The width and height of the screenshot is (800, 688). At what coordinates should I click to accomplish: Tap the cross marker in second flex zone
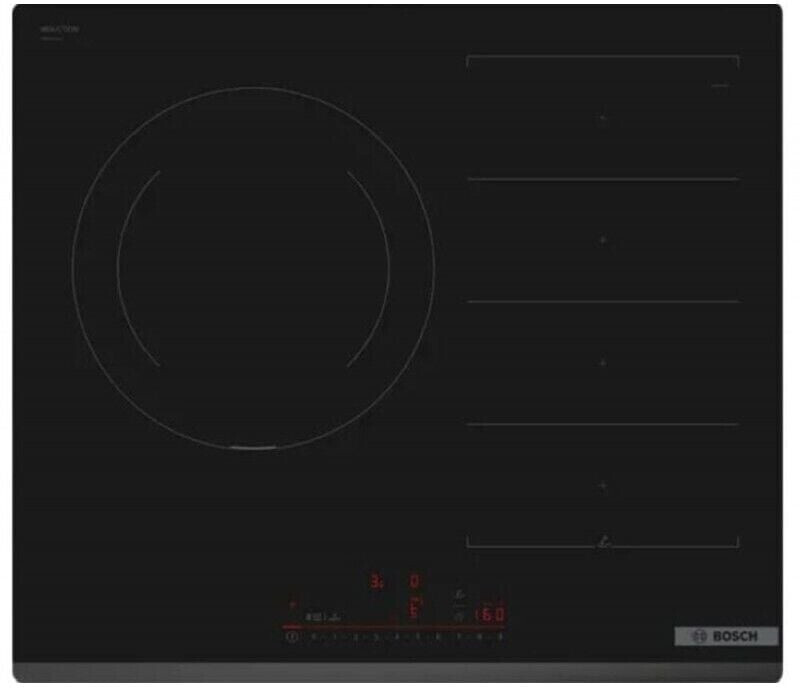[603, 240]
